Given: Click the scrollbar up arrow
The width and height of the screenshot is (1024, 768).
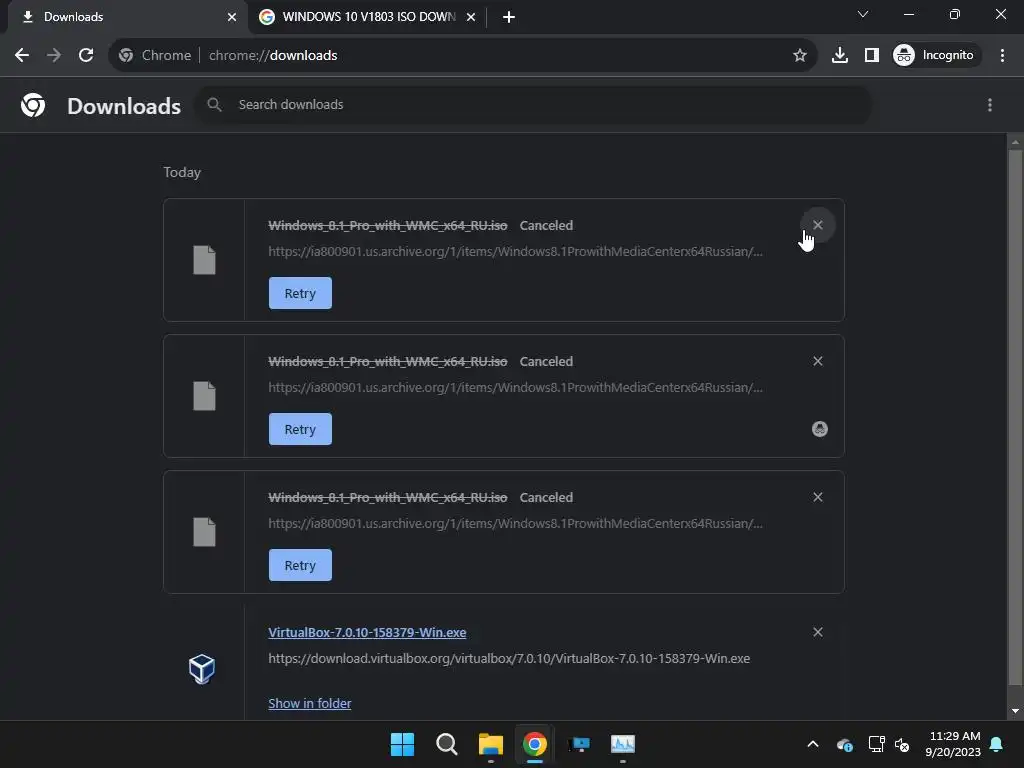Looking at the screenshot, I should [x=1015, y=141].
